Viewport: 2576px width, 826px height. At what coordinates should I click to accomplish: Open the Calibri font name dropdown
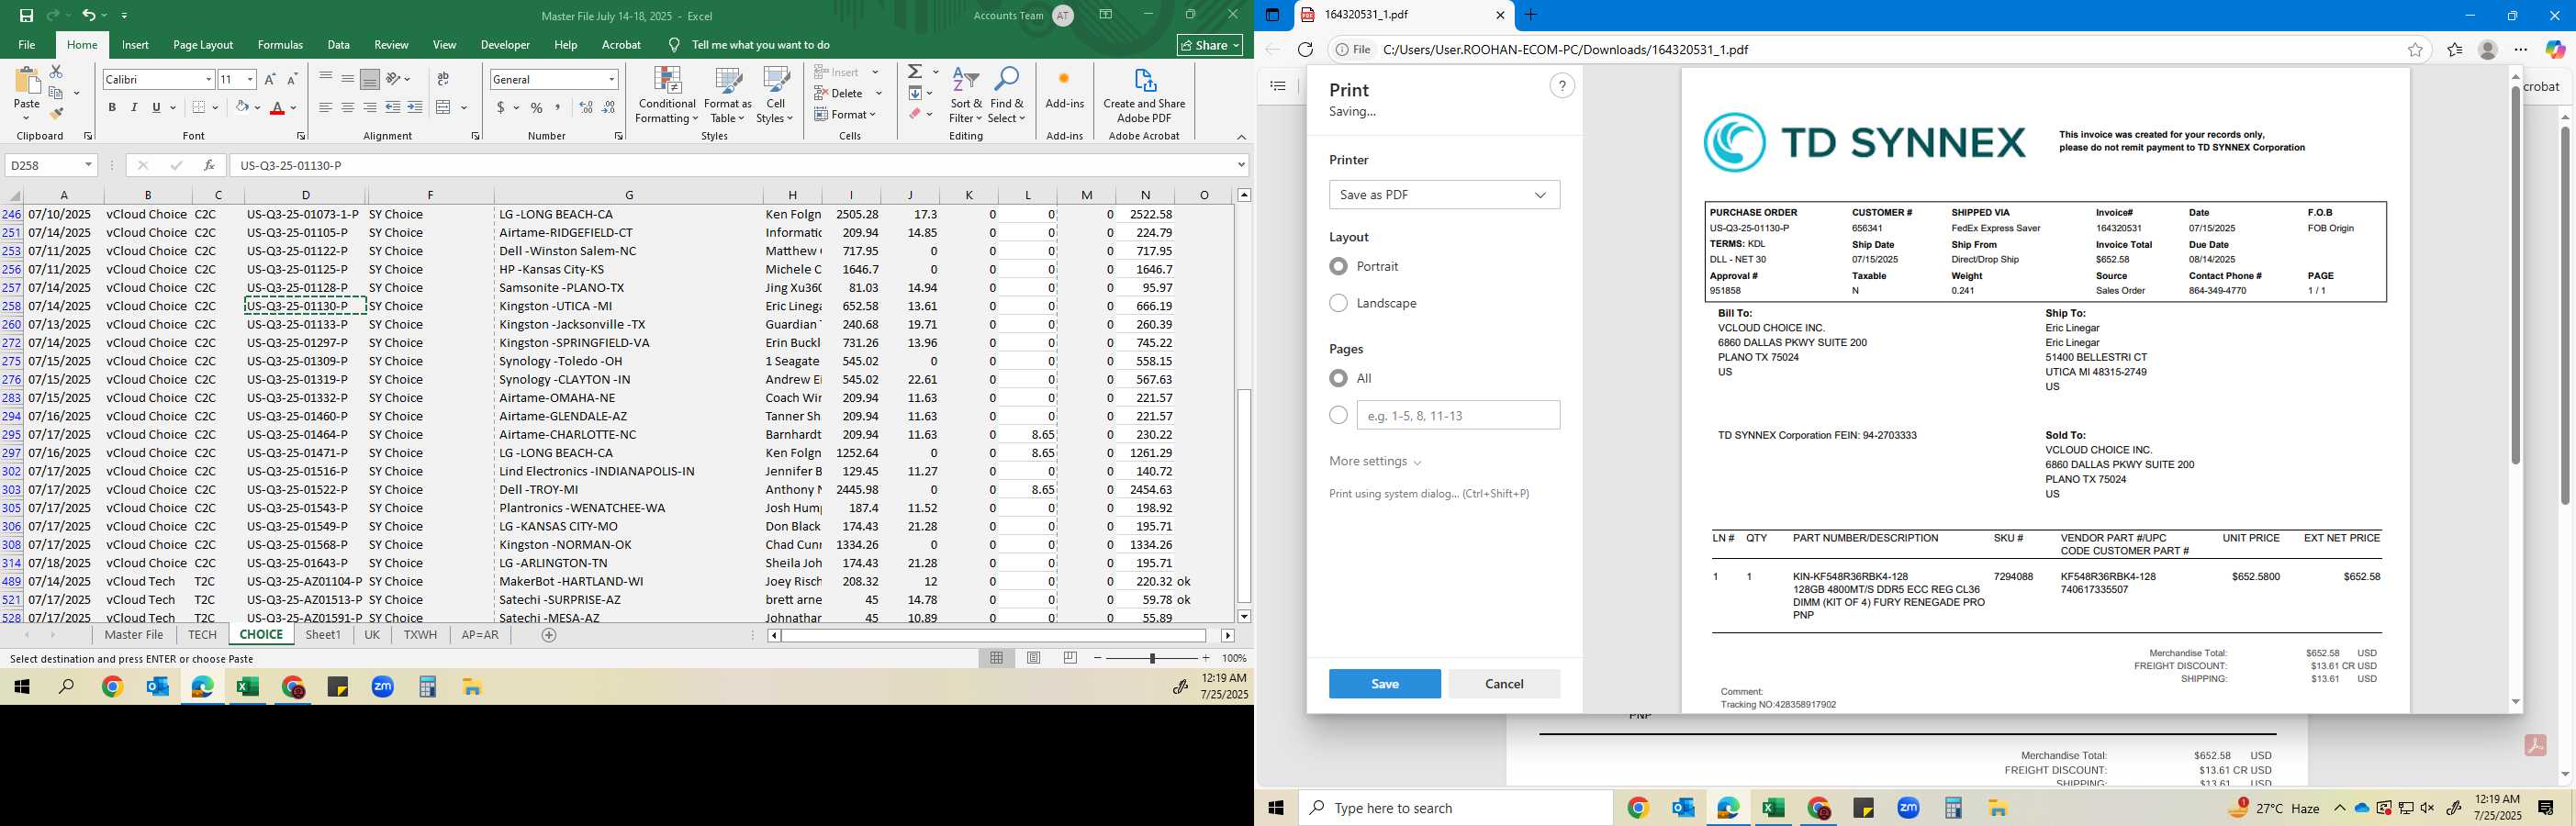click(x=208, y=79)
